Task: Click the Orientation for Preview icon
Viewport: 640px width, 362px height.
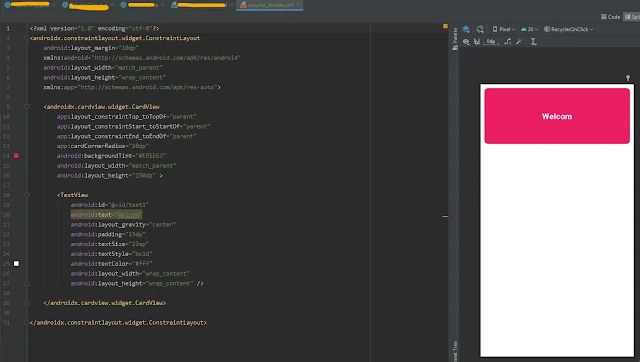Action: tap(480, 29)
